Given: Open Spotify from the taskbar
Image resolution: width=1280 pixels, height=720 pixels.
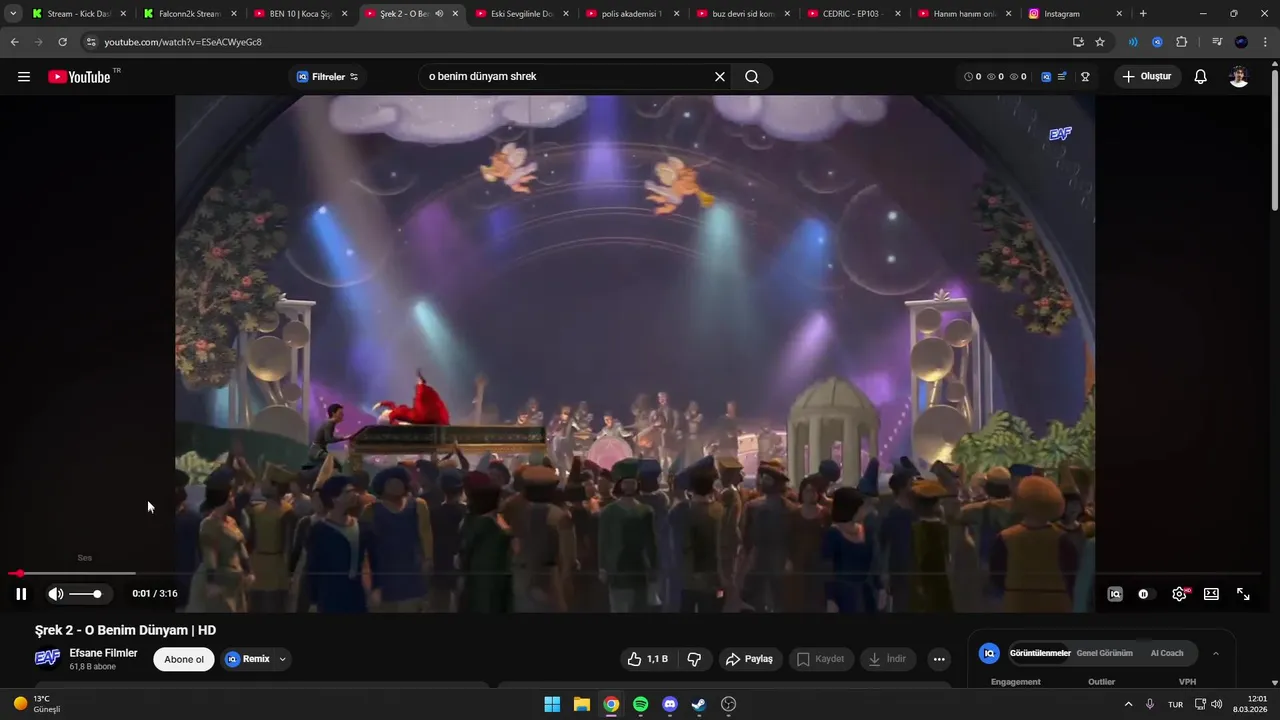Looking at the screenshot, I should pos(641,704).
